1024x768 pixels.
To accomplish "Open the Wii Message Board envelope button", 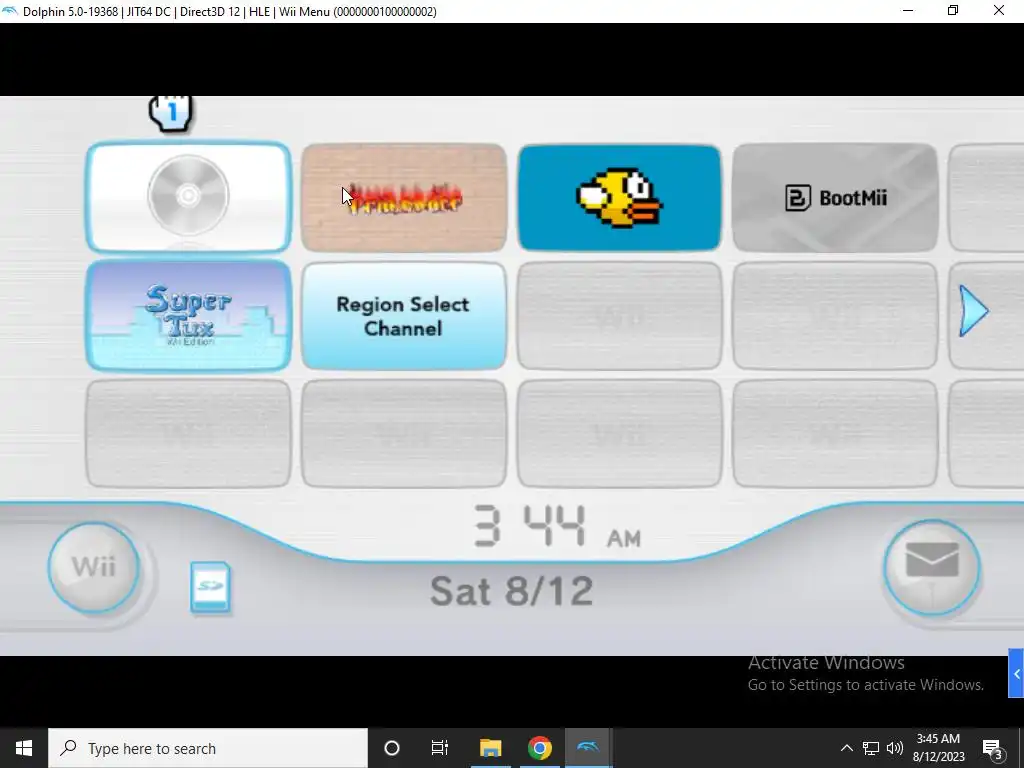I will (x=932, y=567).
